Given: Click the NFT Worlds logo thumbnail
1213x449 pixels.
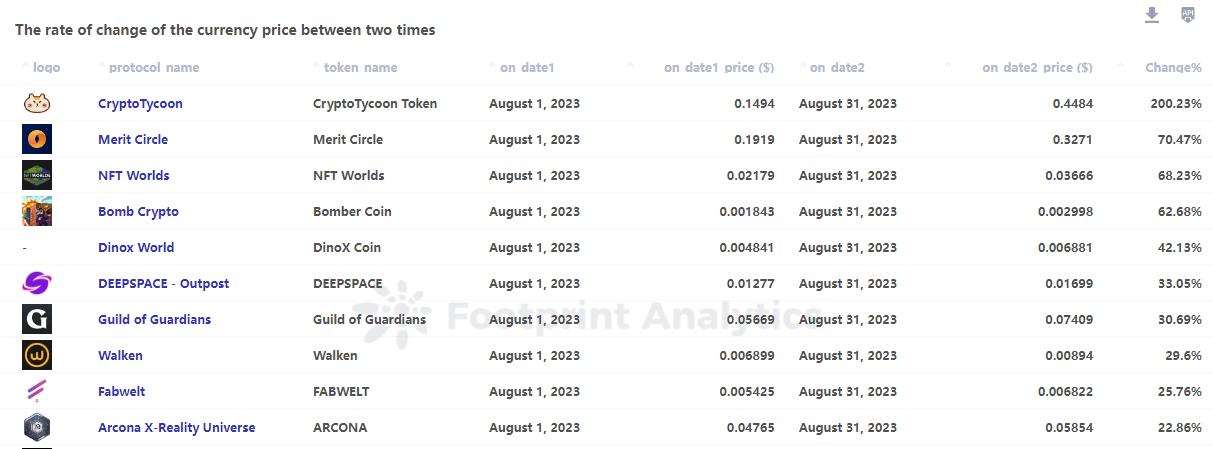Looking at the screenshot, I should click(x=37, y=175).
